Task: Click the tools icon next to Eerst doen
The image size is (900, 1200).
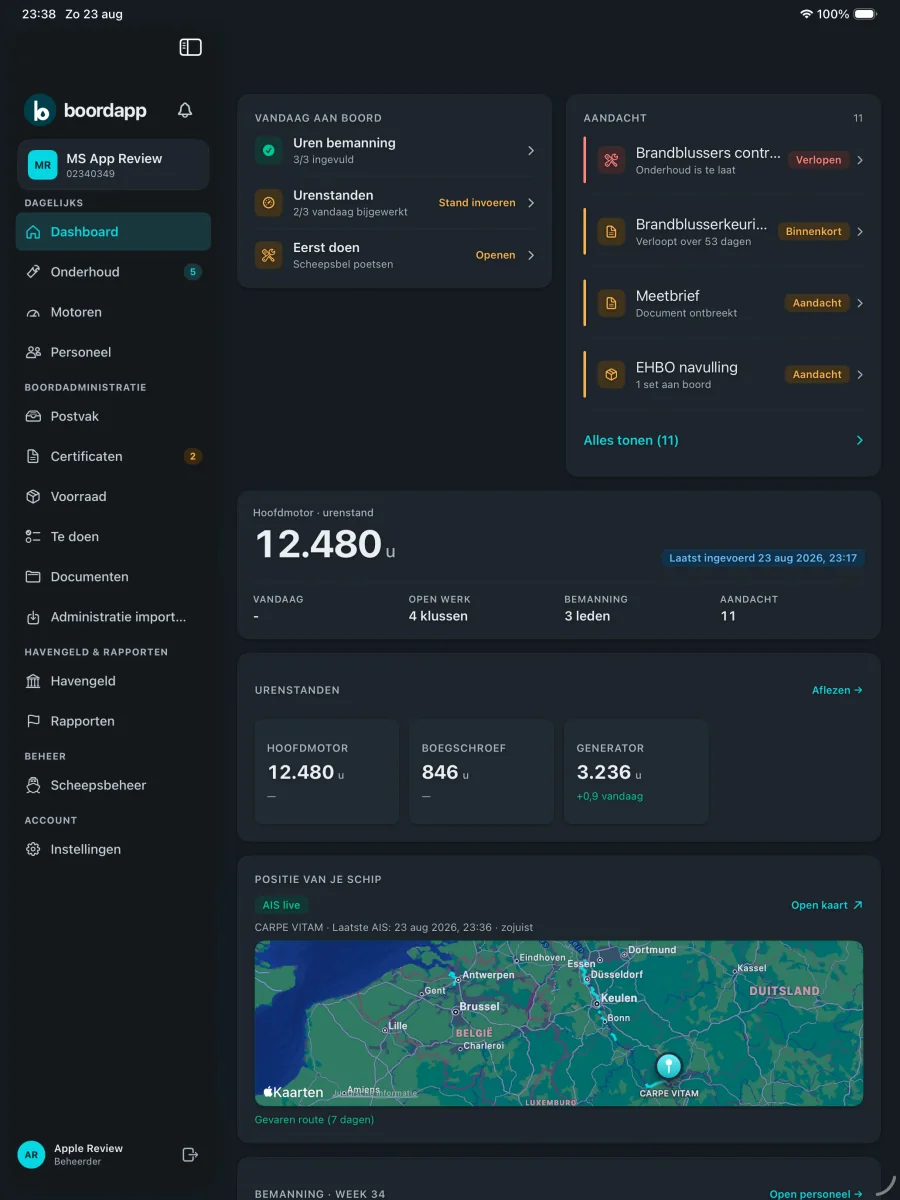Action: (268, 255)
